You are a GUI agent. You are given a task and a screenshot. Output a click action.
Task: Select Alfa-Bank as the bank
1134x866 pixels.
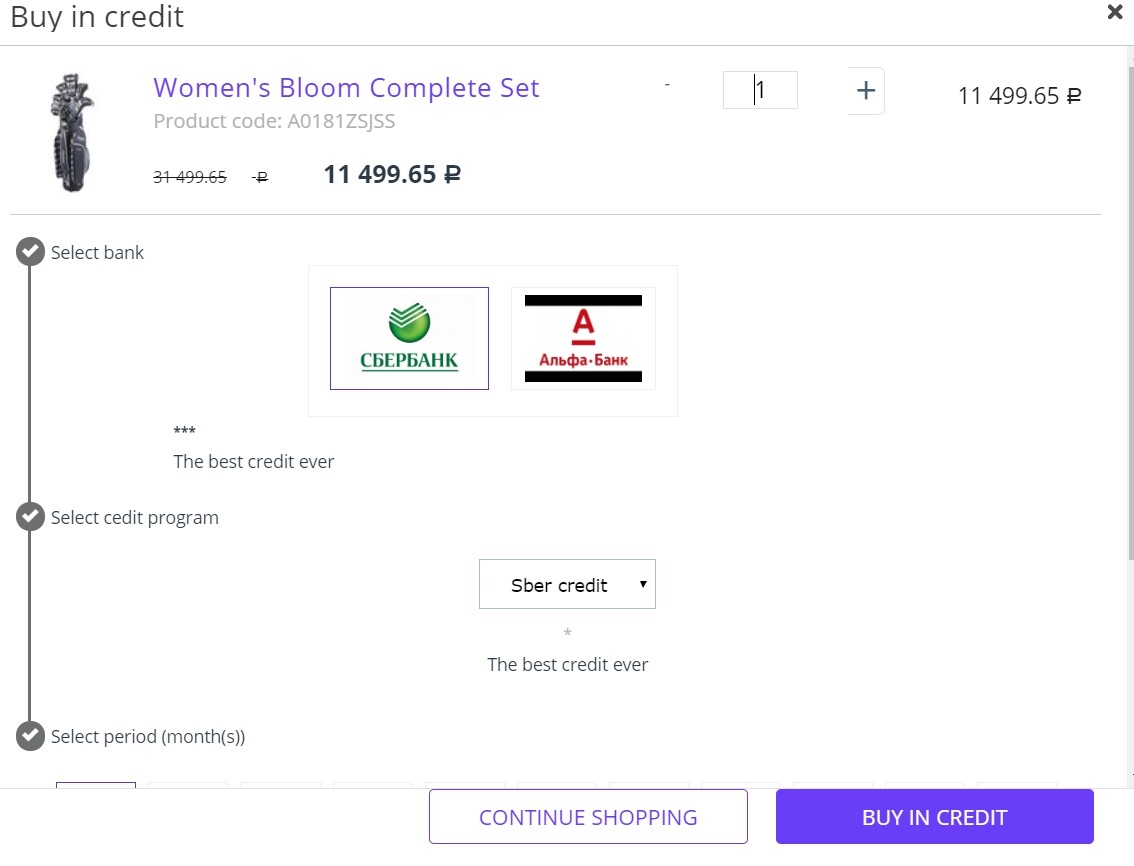tap(584, 339)
